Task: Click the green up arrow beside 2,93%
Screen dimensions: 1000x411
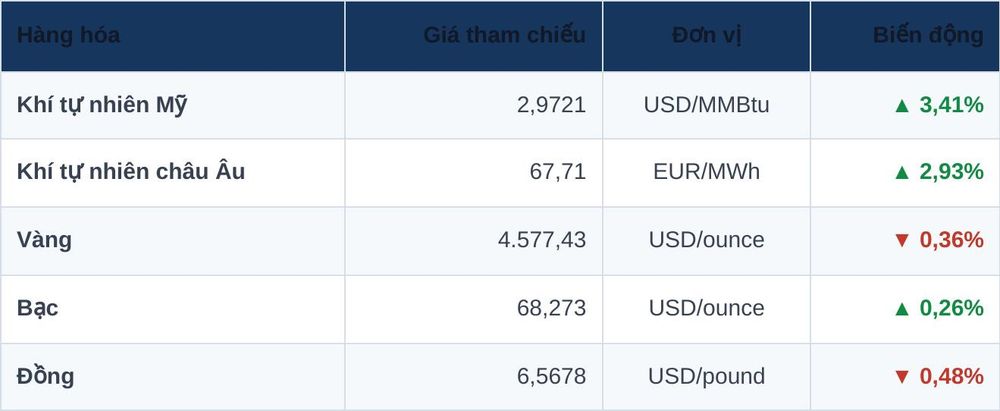Action: point(902,172)
